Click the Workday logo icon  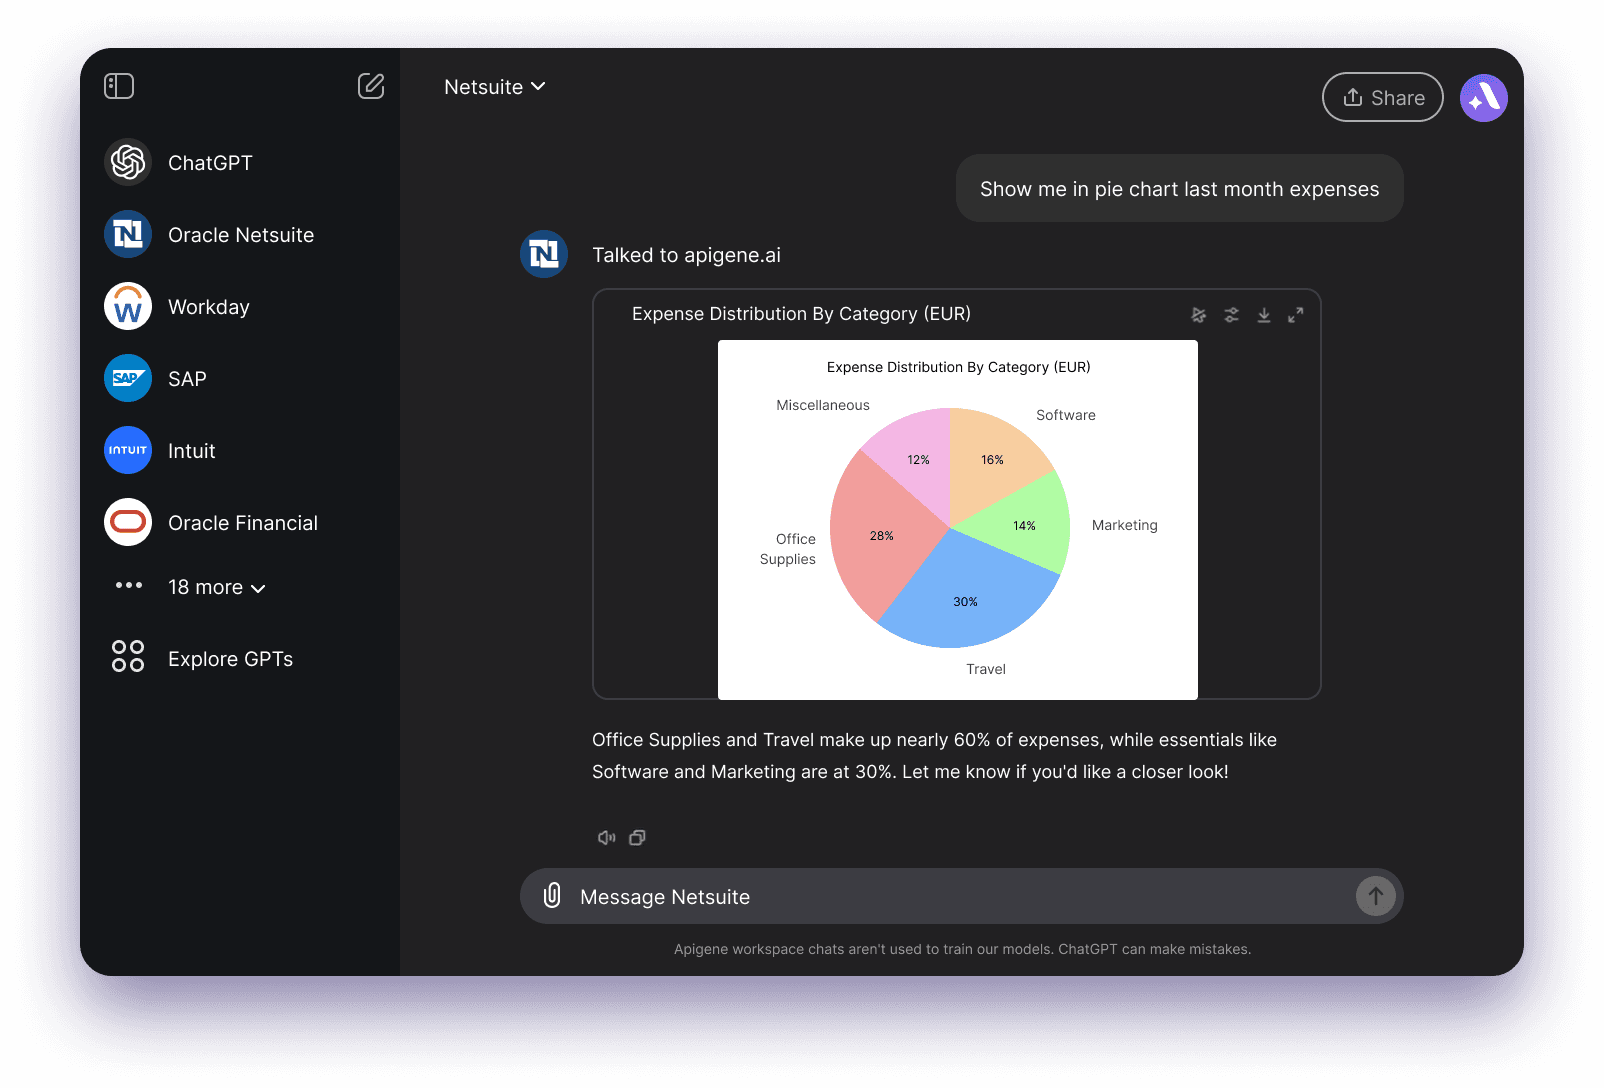(128, 306)
